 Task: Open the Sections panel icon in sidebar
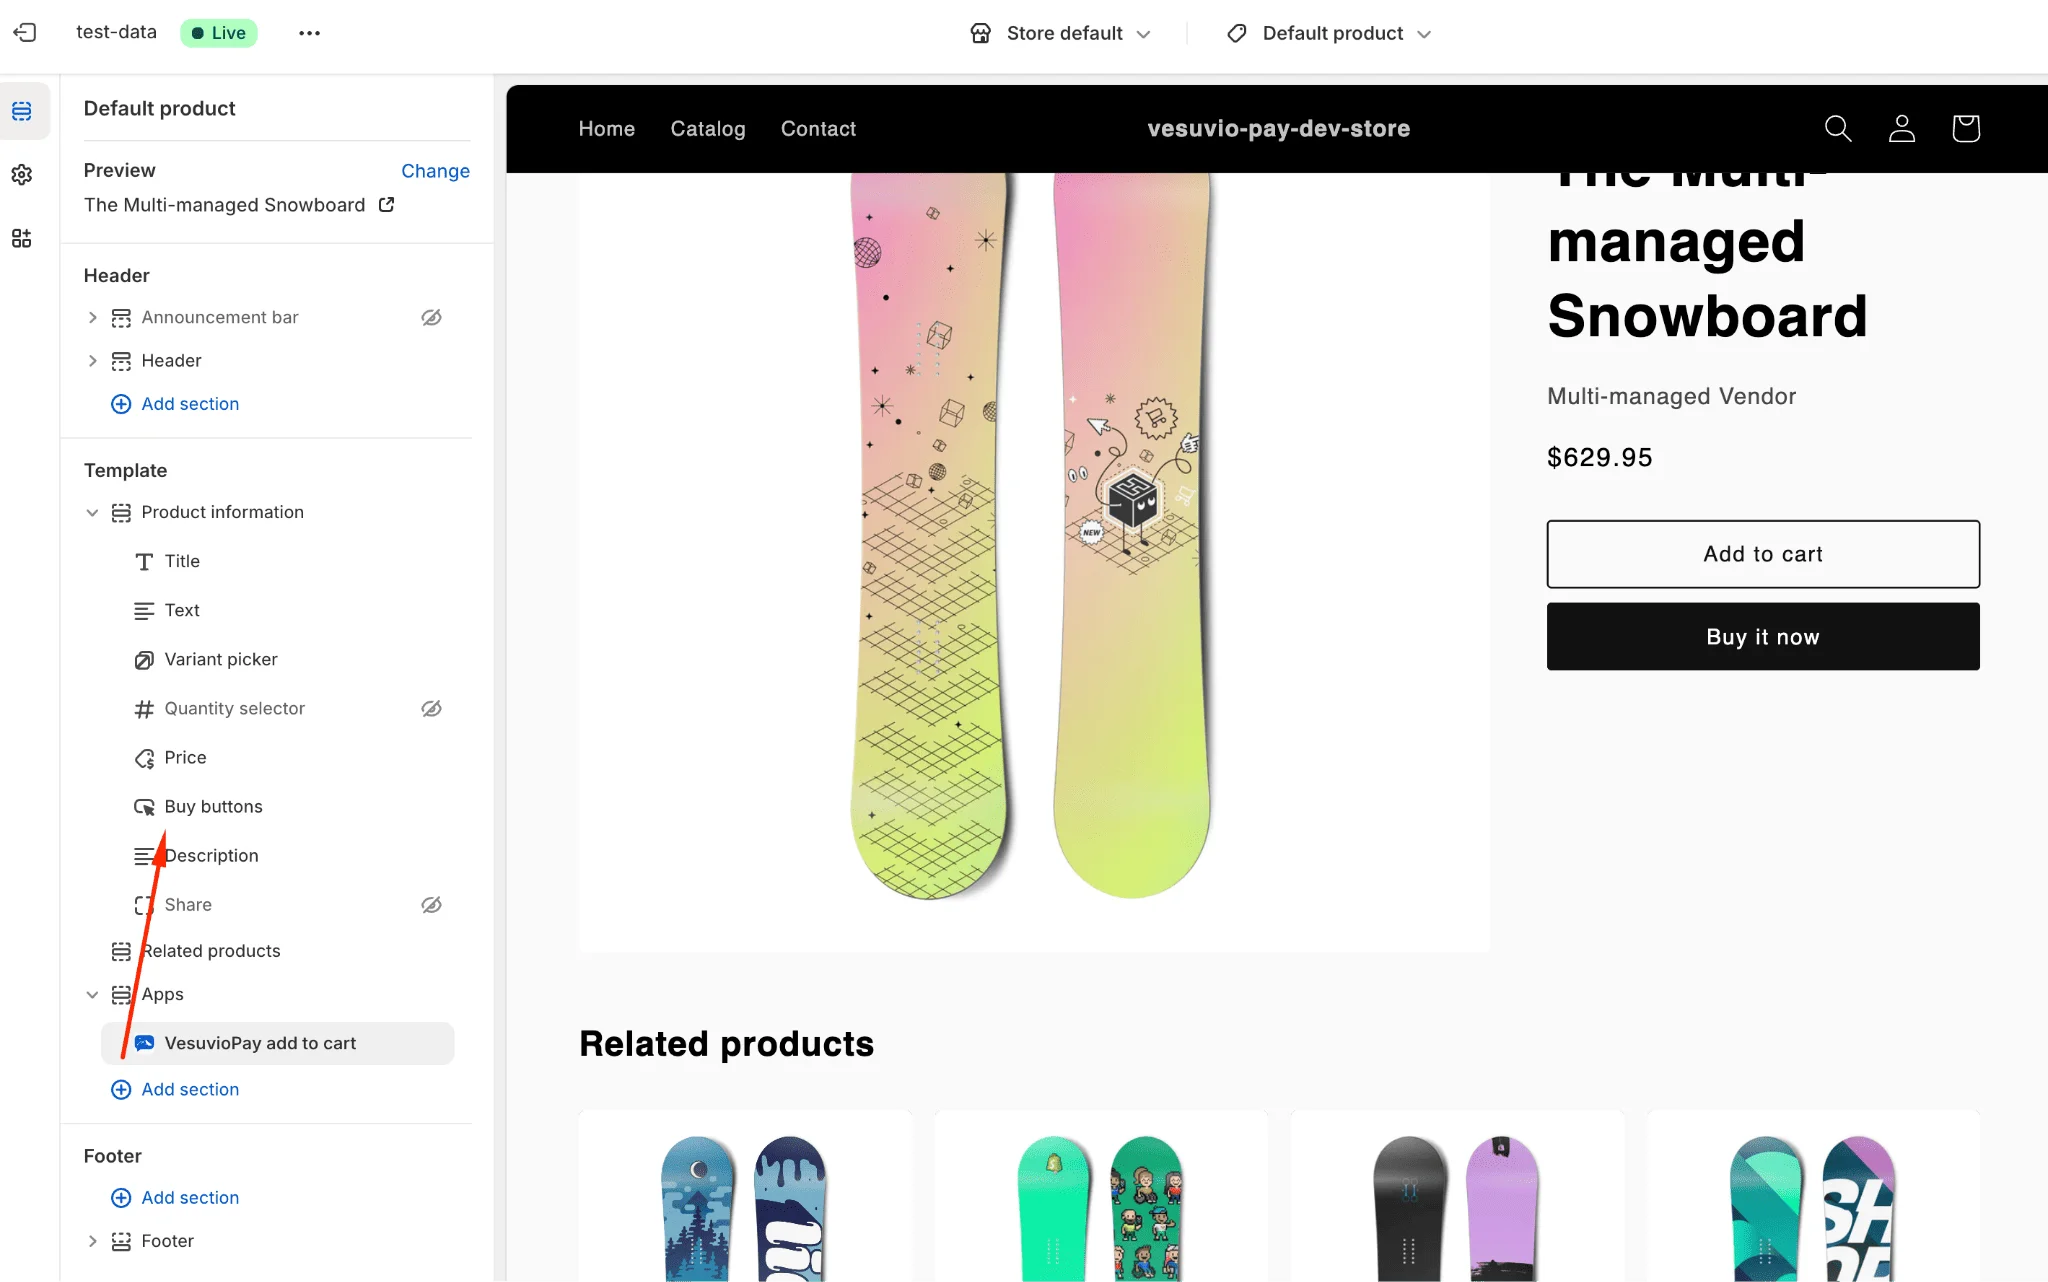click(22, 111)
